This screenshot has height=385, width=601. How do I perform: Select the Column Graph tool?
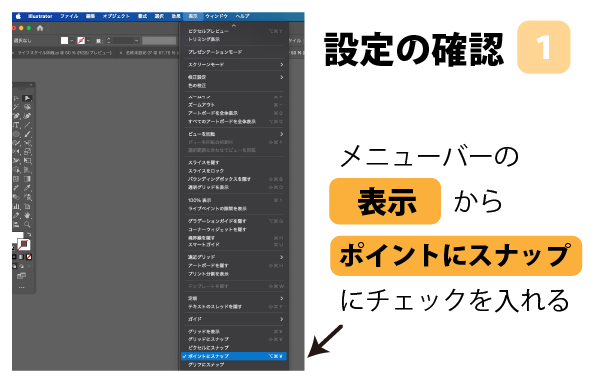coord(16,207)
